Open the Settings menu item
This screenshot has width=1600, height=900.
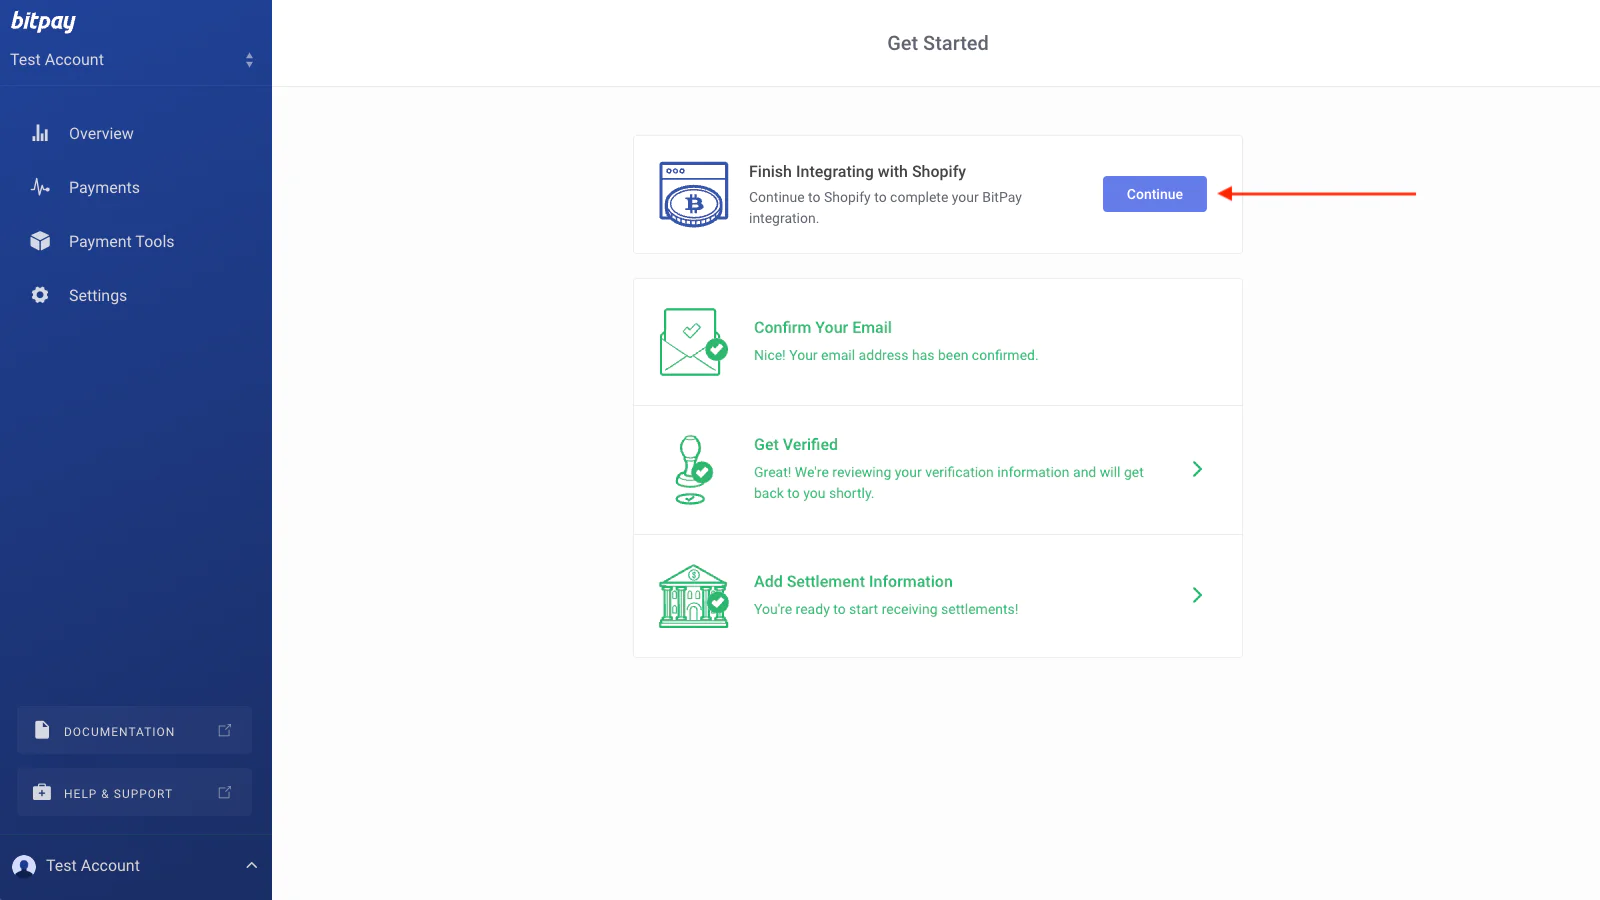click(98, 296)
